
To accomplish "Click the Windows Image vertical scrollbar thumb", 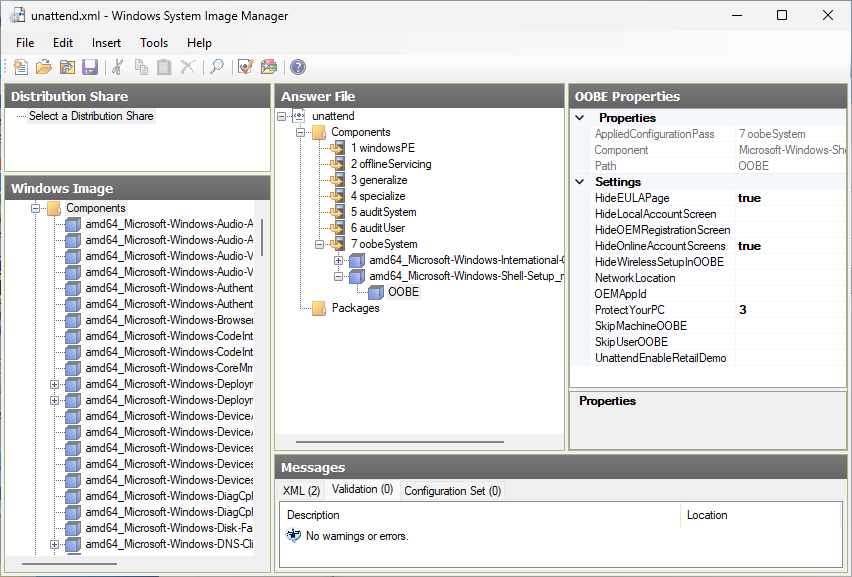I will tap(262, 237).
